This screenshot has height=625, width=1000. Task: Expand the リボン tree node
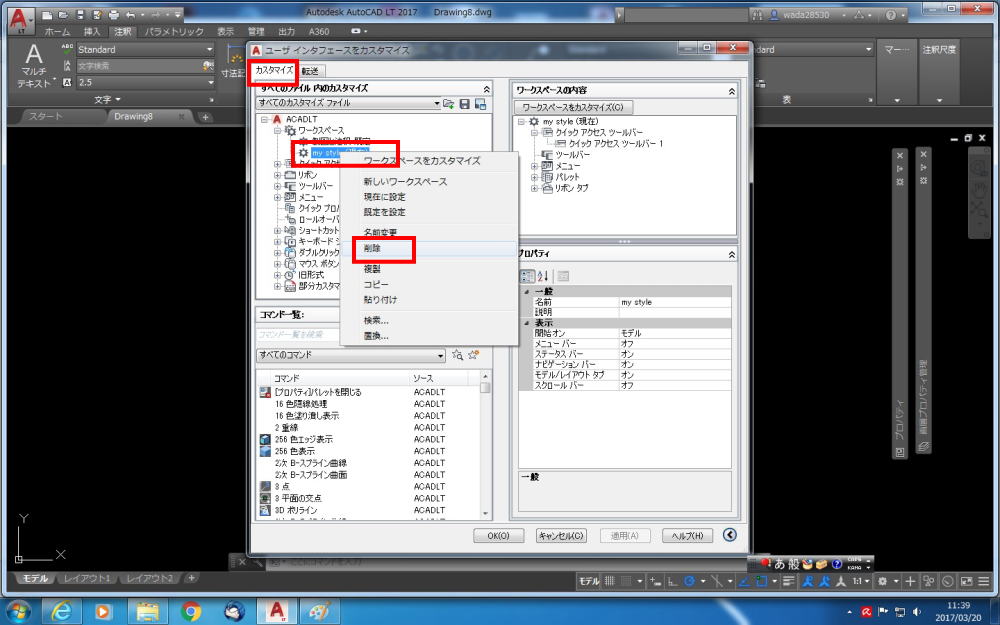point(277,175)
